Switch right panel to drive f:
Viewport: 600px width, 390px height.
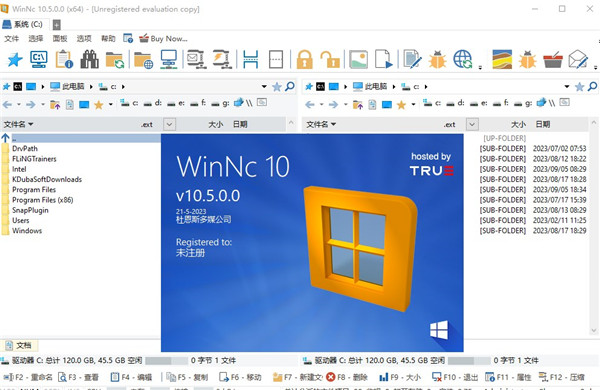[502, 103]
